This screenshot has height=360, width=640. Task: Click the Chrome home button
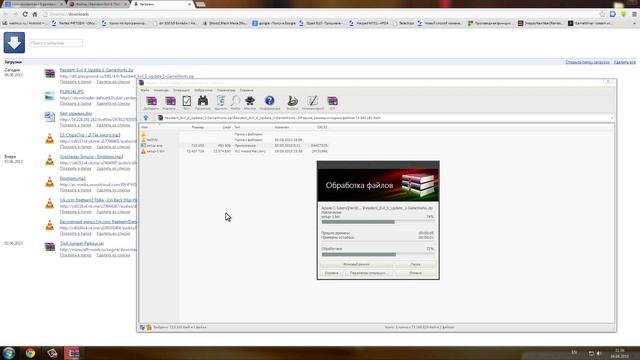35,14
